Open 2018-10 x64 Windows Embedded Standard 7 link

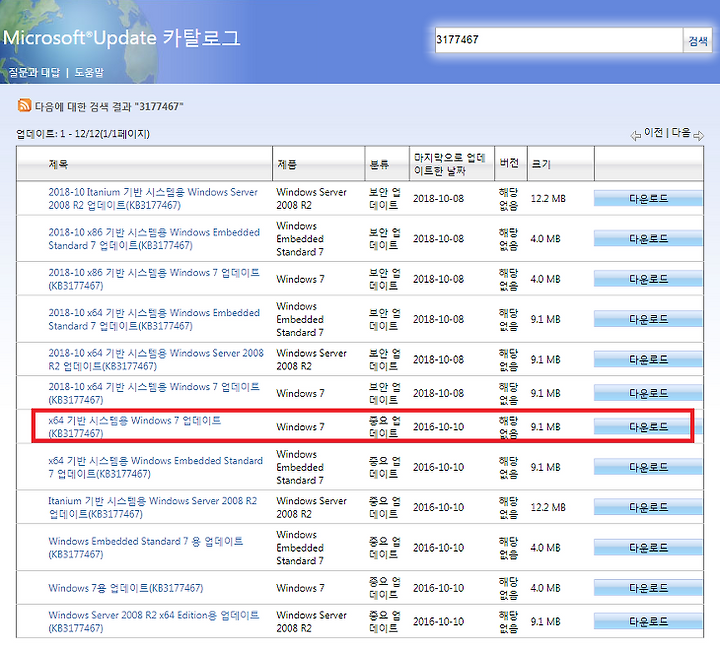pyautogui.click(x=154, y=319)
